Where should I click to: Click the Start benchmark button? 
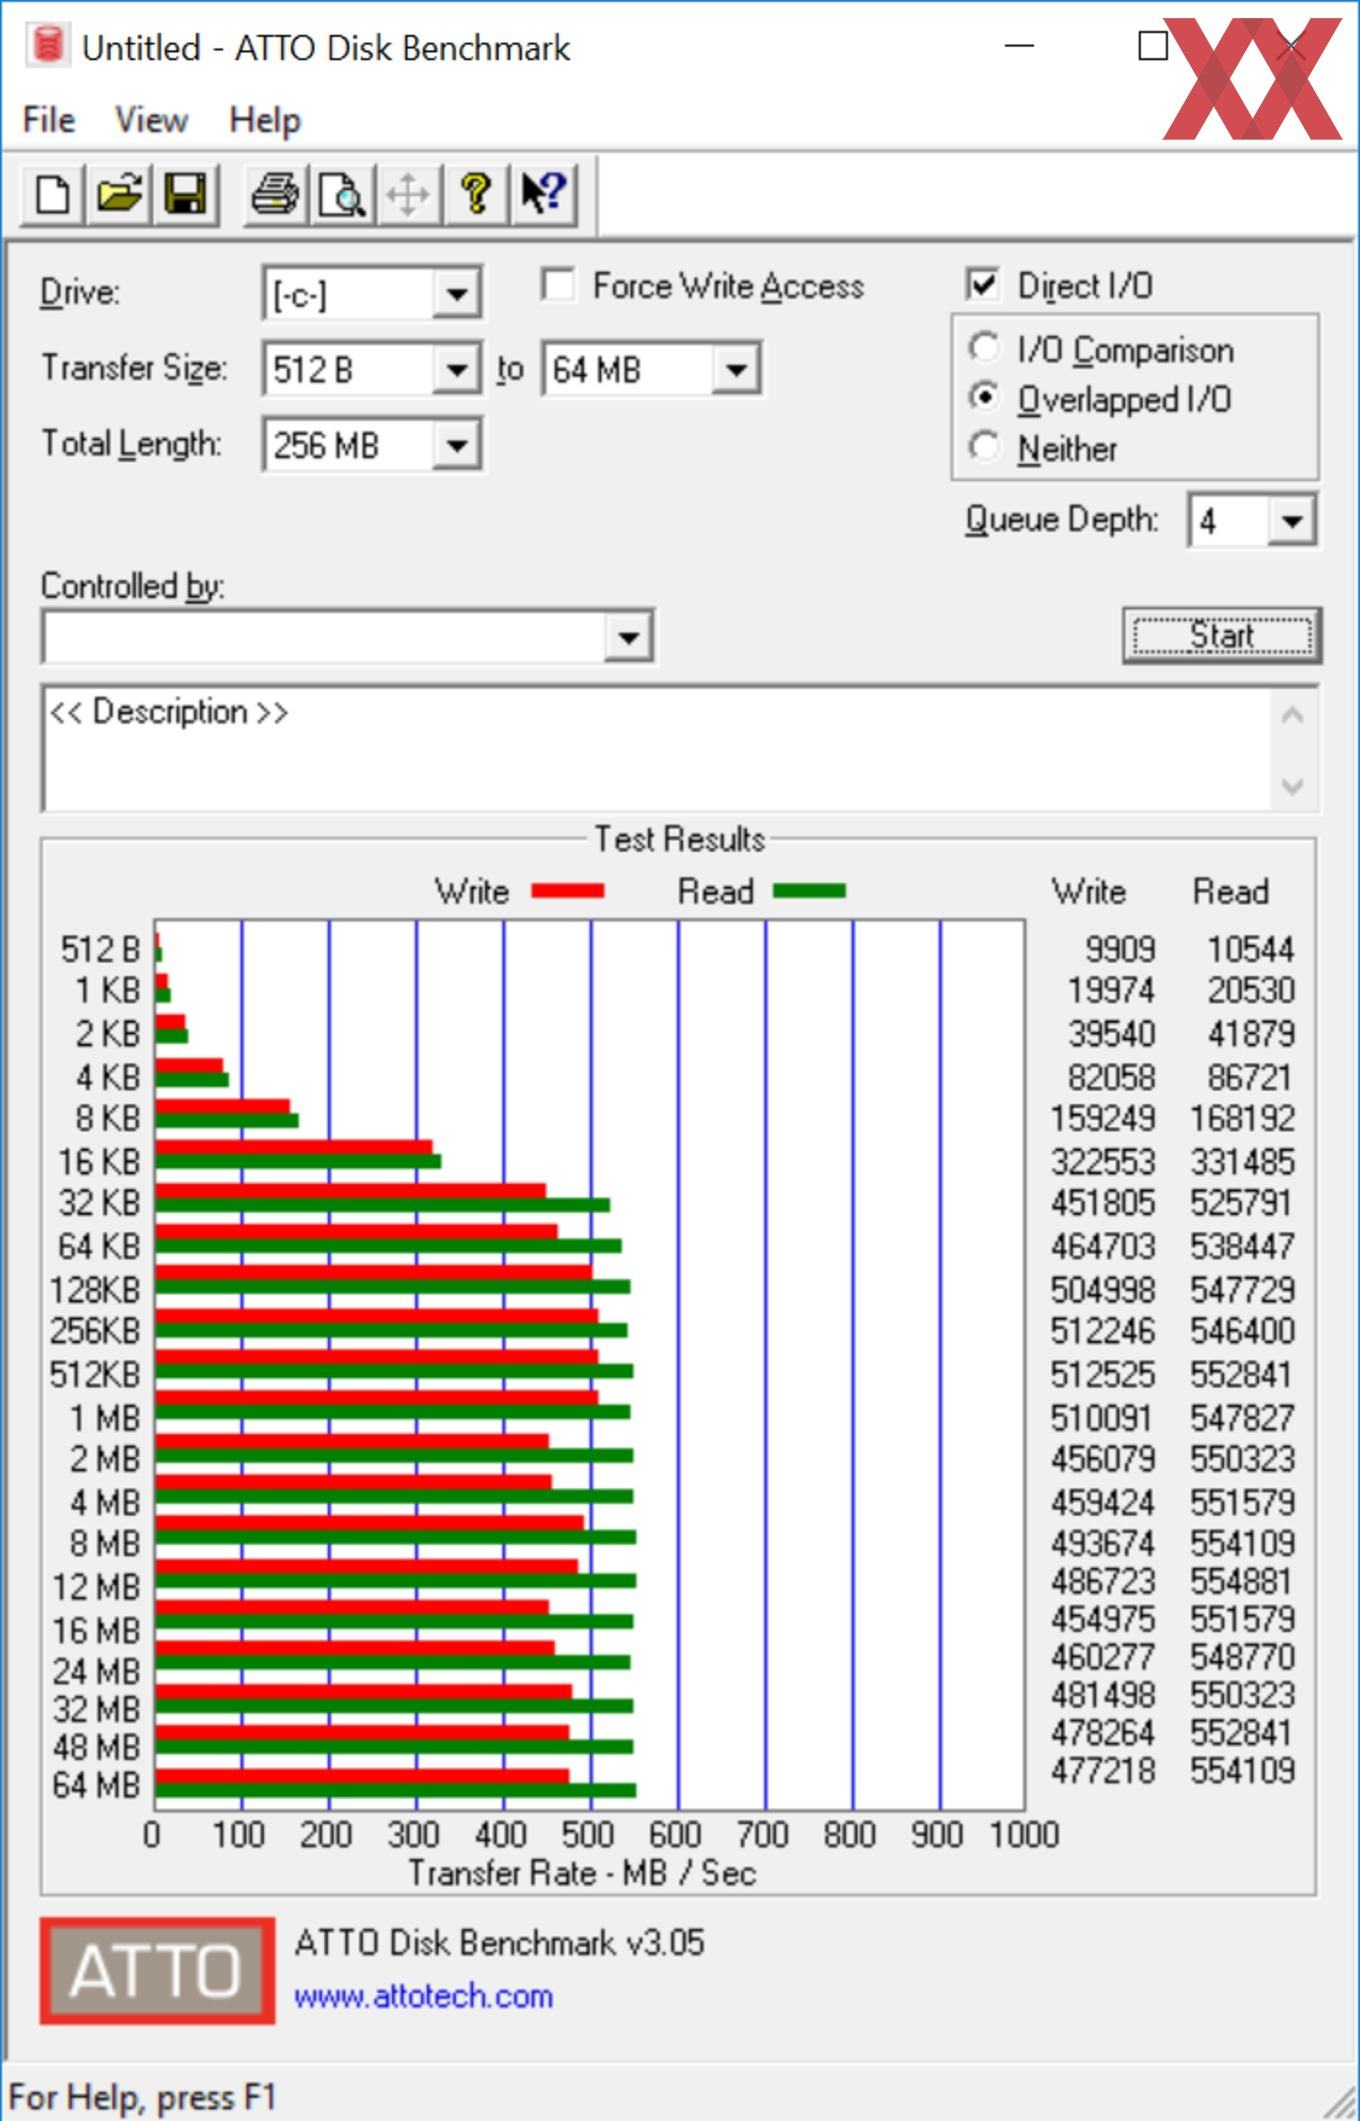(1221, 636)
